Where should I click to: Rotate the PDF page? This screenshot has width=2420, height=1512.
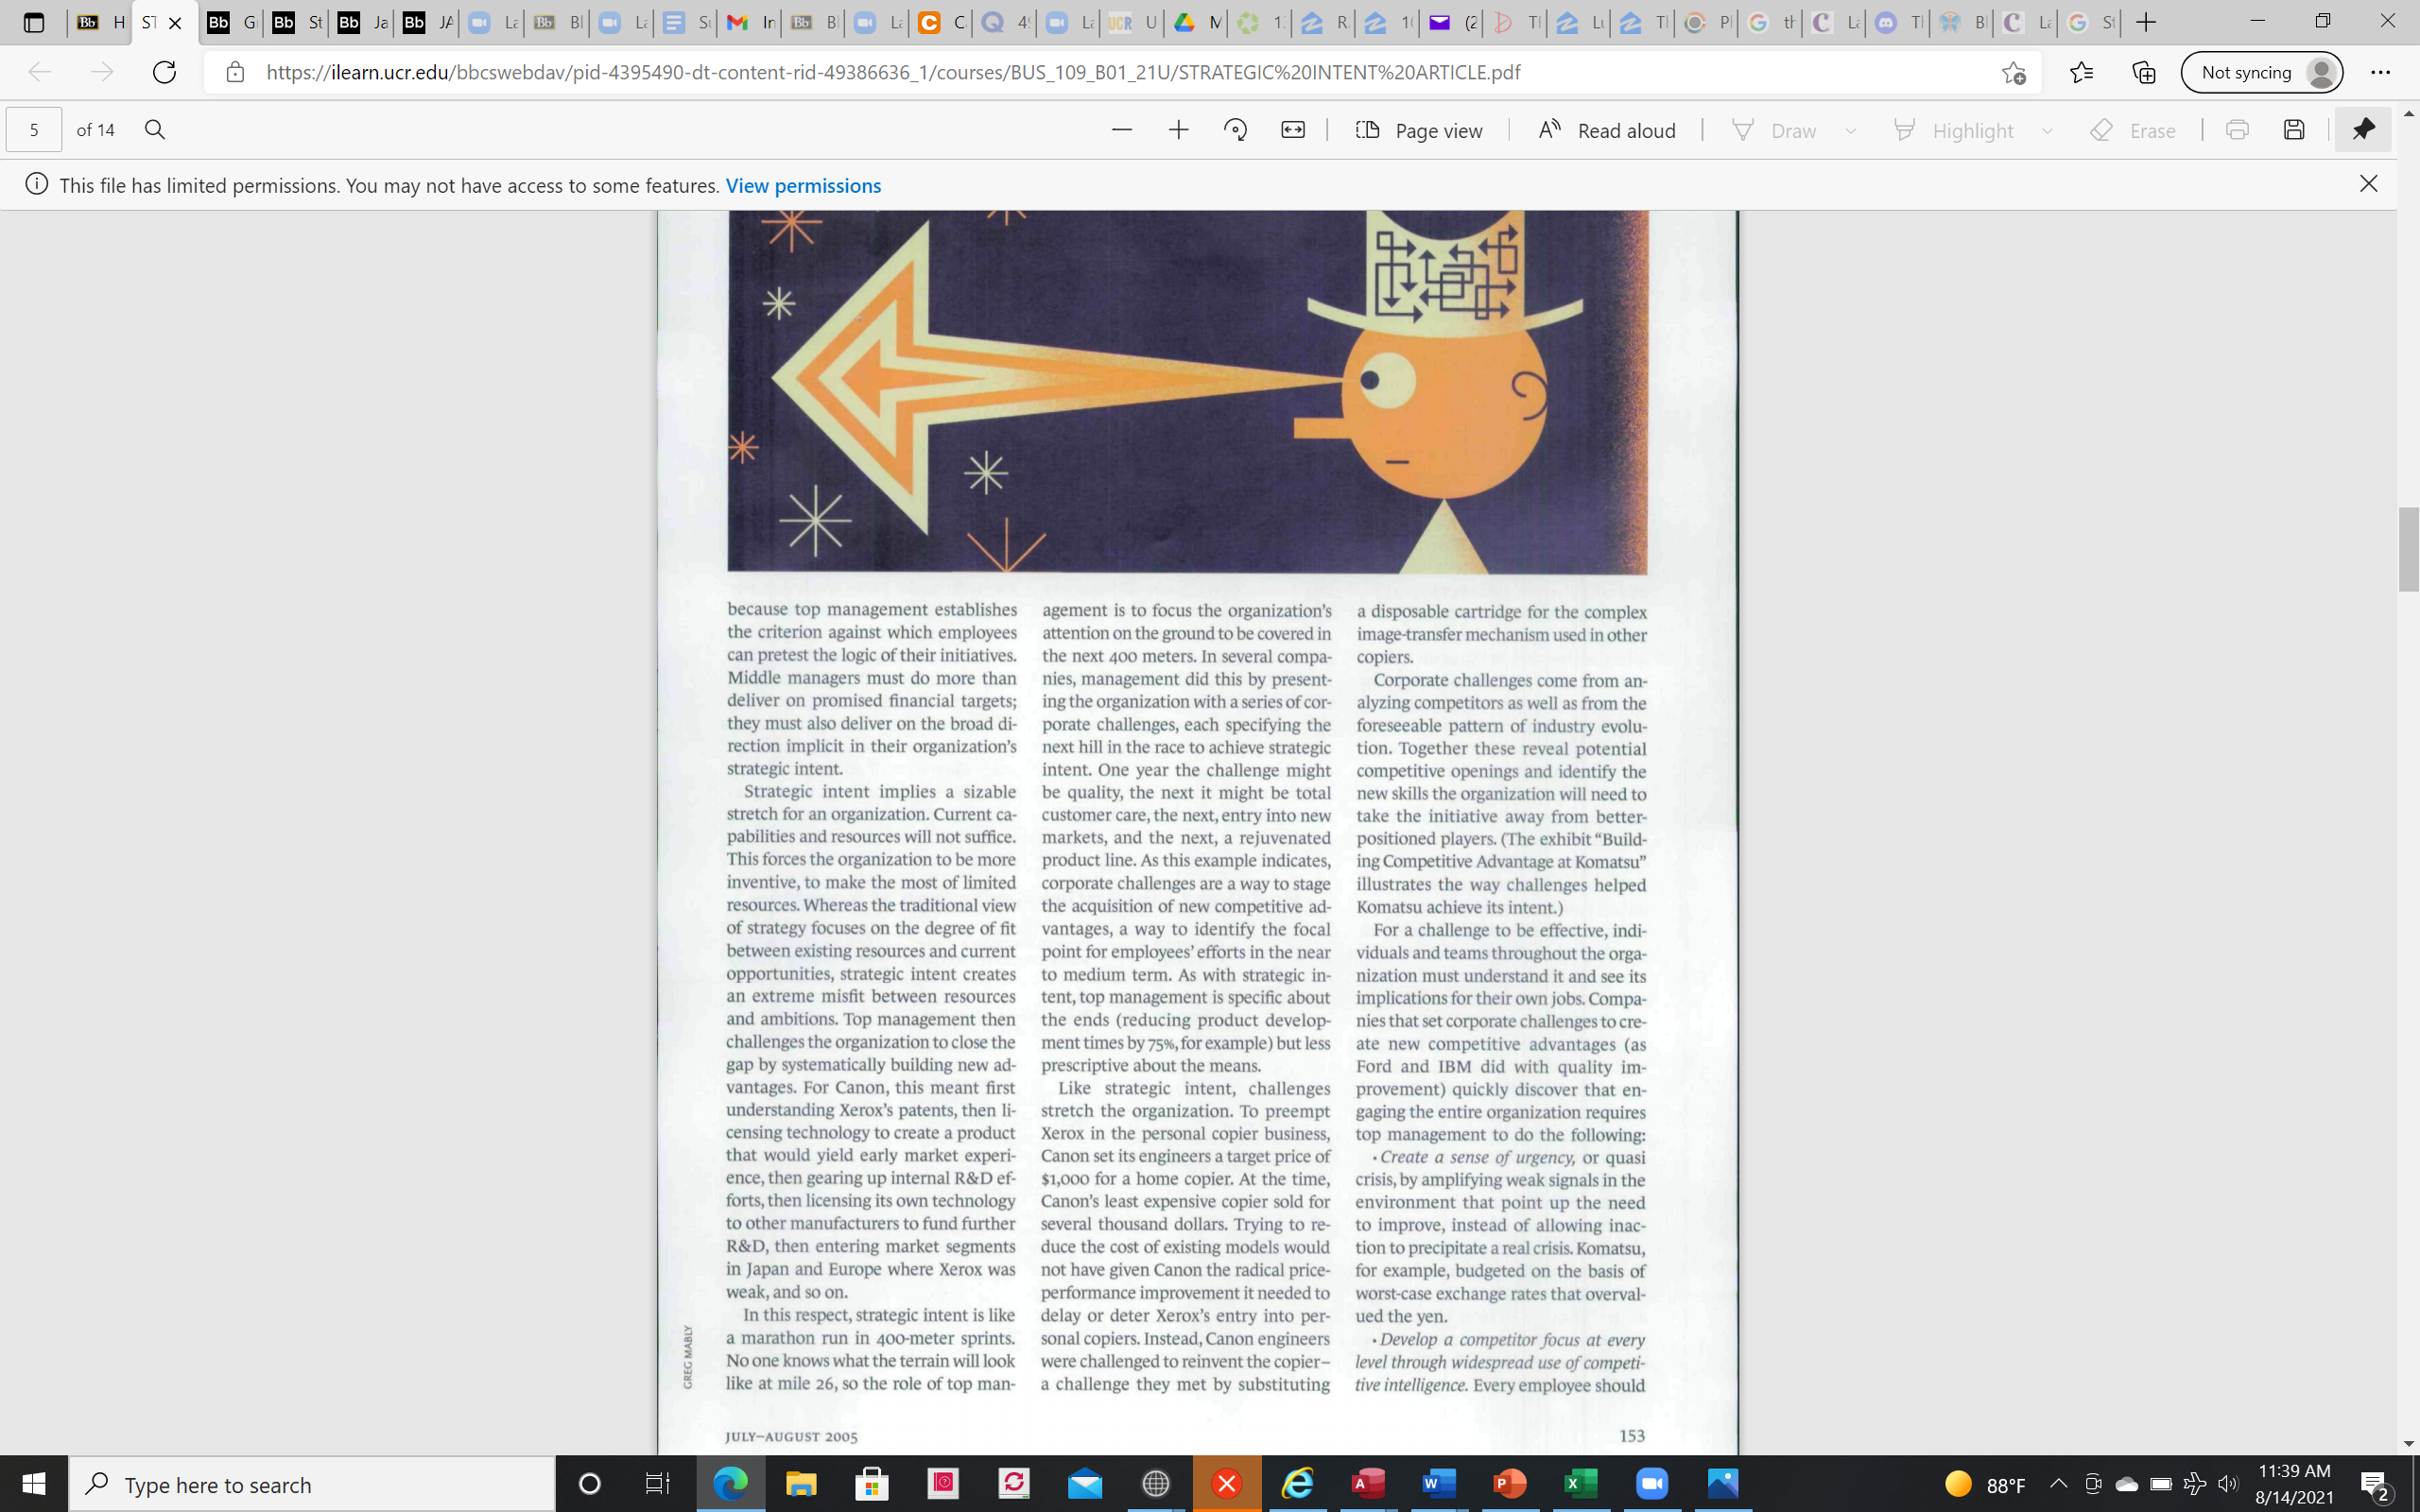(x=1236, y=130)
